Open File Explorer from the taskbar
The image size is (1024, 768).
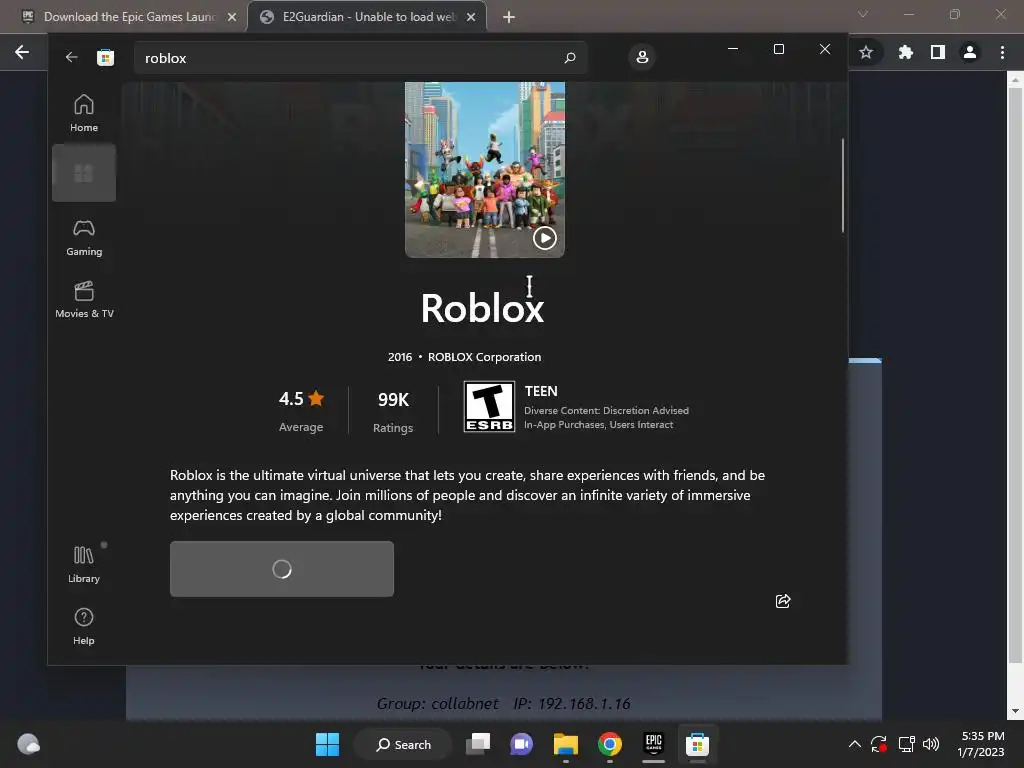point(566,744)
